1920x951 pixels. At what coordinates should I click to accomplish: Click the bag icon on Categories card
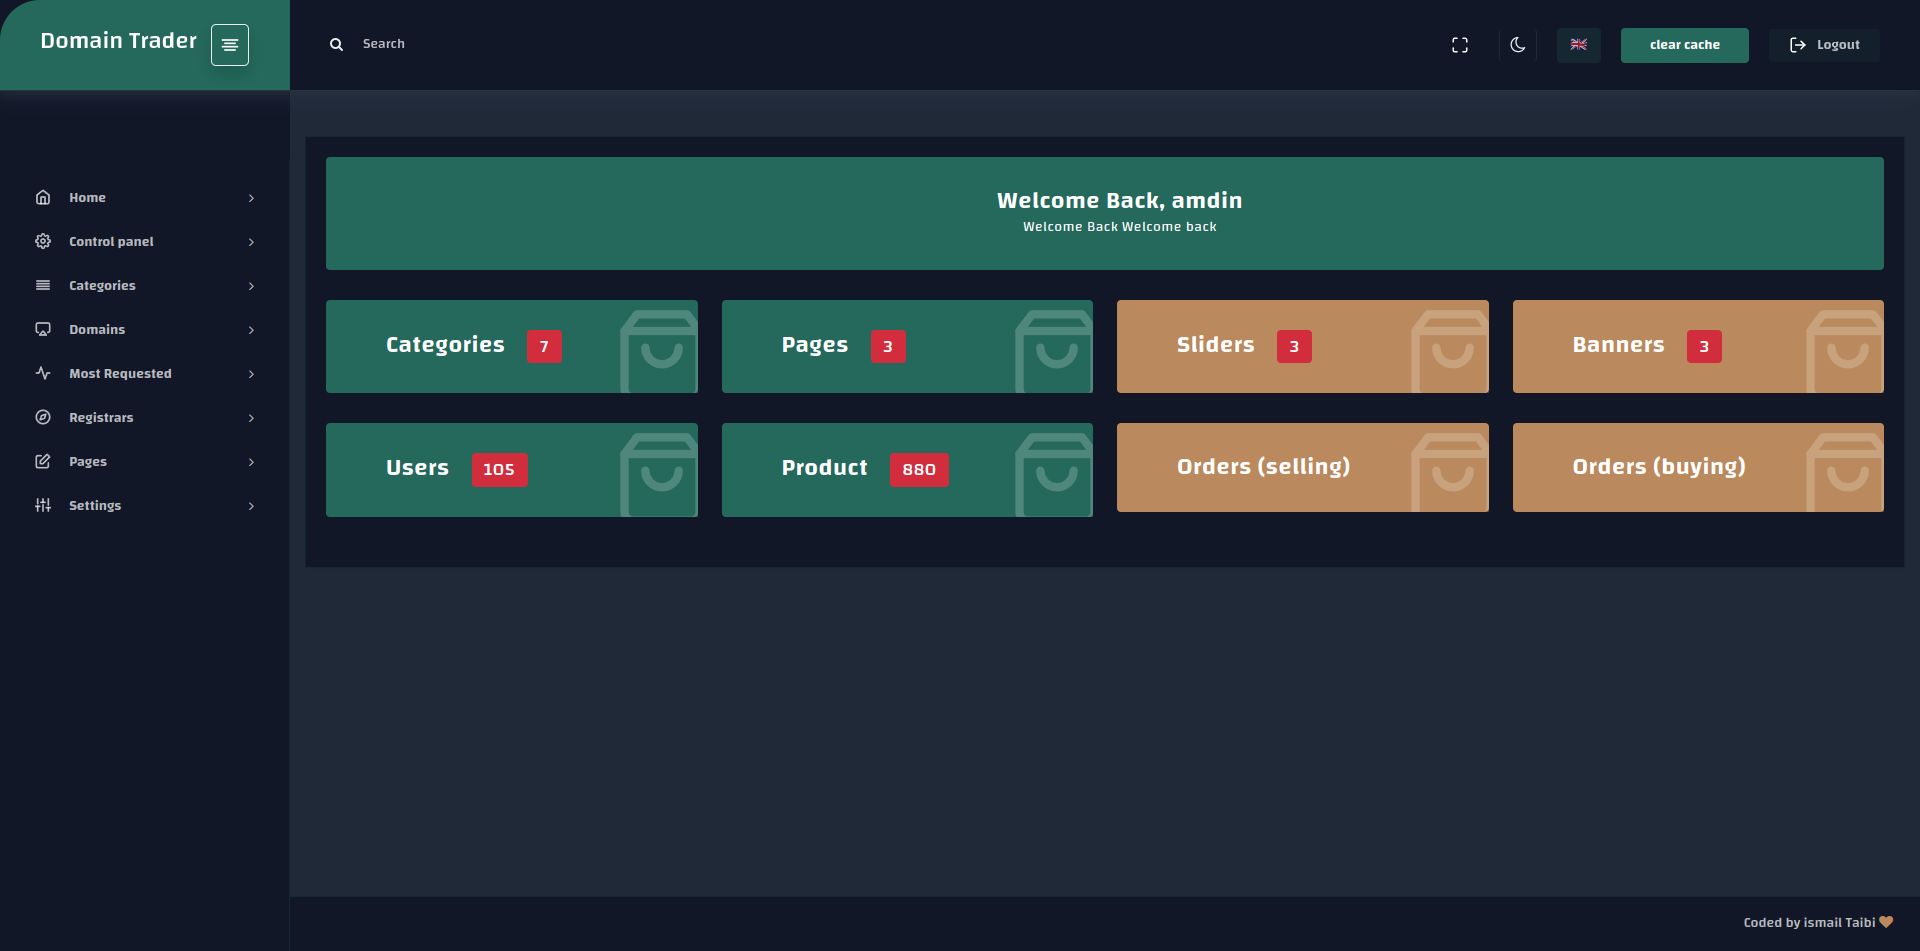pyautogui.click(x=659, y=351)
